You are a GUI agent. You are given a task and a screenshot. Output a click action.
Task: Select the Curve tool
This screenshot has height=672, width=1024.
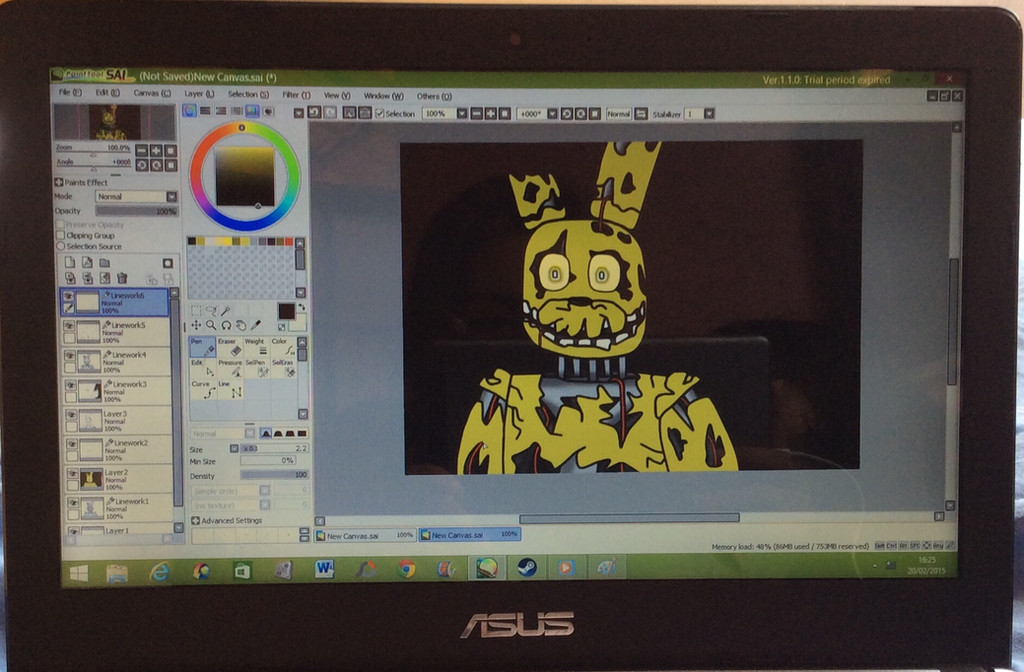click(x=202, y=389)
